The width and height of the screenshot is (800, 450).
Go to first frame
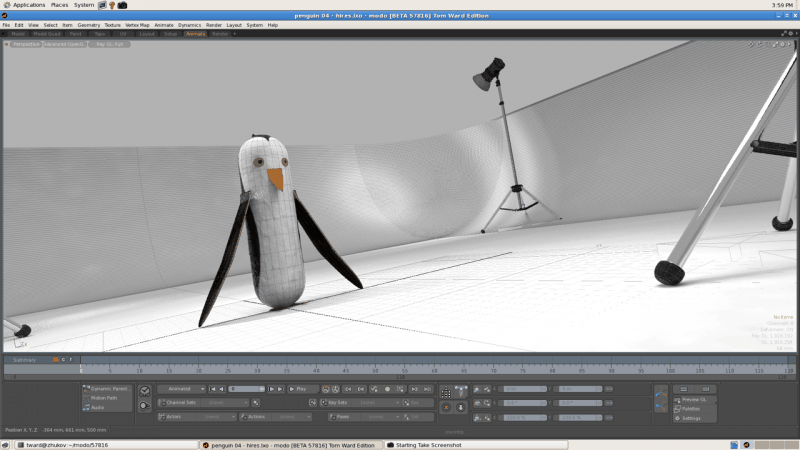click(x=212, y=389)
